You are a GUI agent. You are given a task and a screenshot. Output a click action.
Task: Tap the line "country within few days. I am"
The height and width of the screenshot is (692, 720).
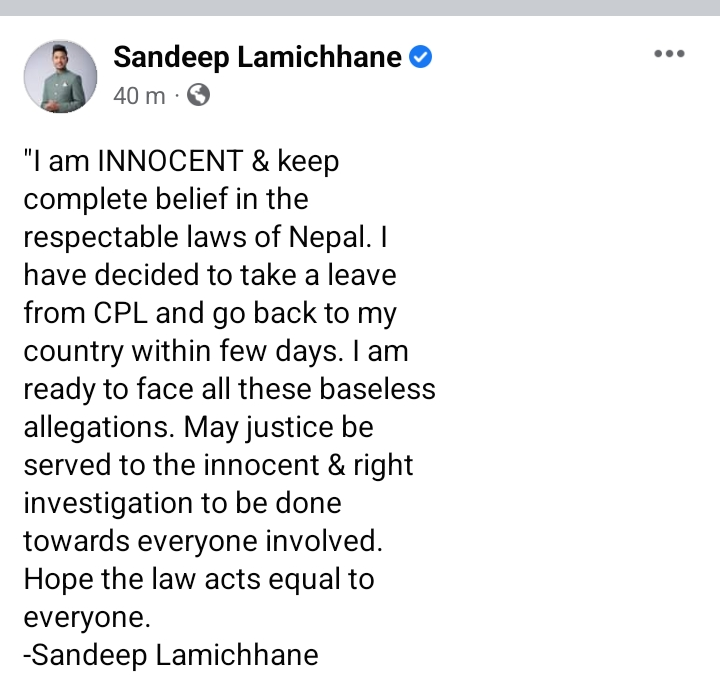pyautogui.click(x=215, y=351)
